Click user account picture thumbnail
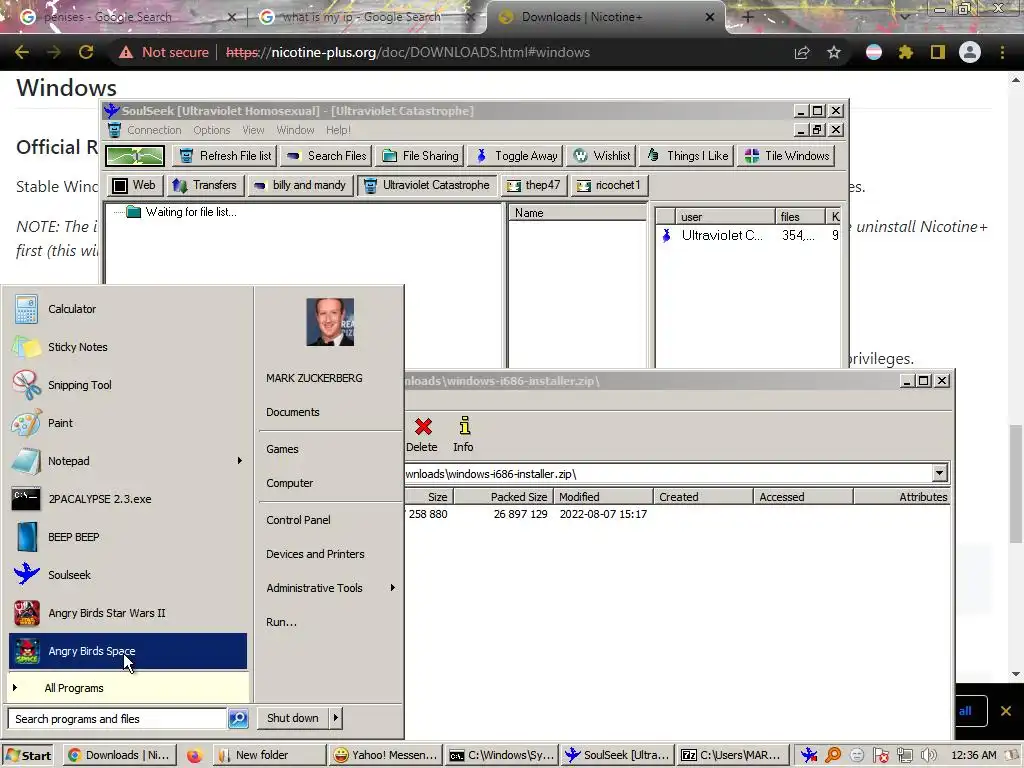The height and width of the screenshot is (768, 1024). 330,322
